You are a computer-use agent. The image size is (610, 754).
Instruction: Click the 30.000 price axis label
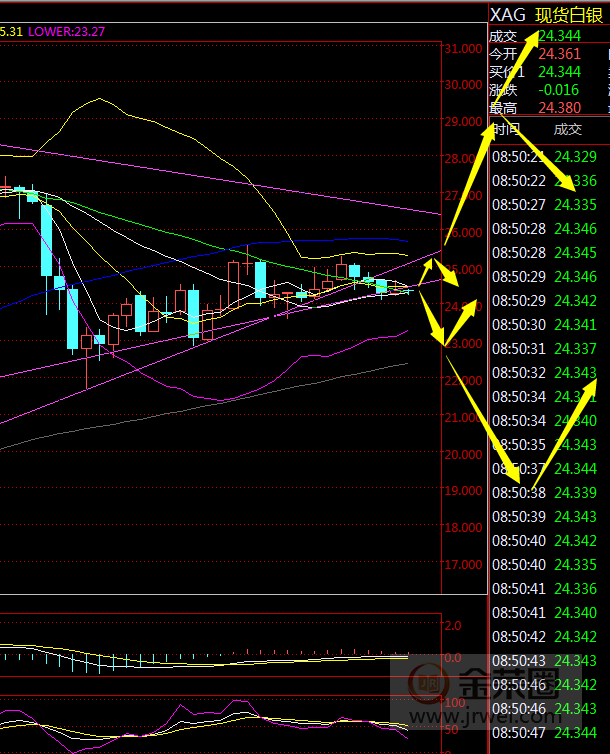coord(463,85)
